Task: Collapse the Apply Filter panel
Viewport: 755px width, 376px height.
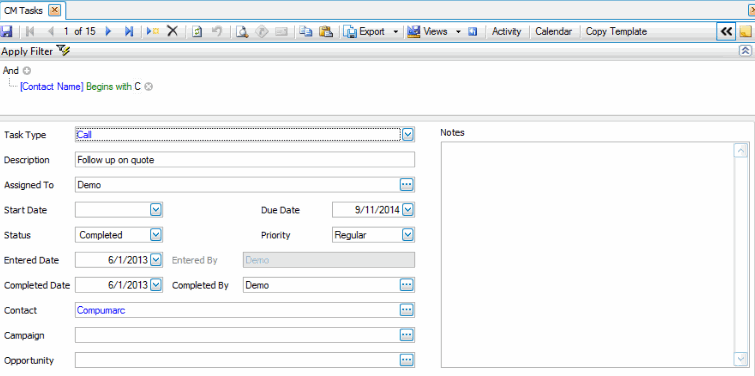Action: 745,51
